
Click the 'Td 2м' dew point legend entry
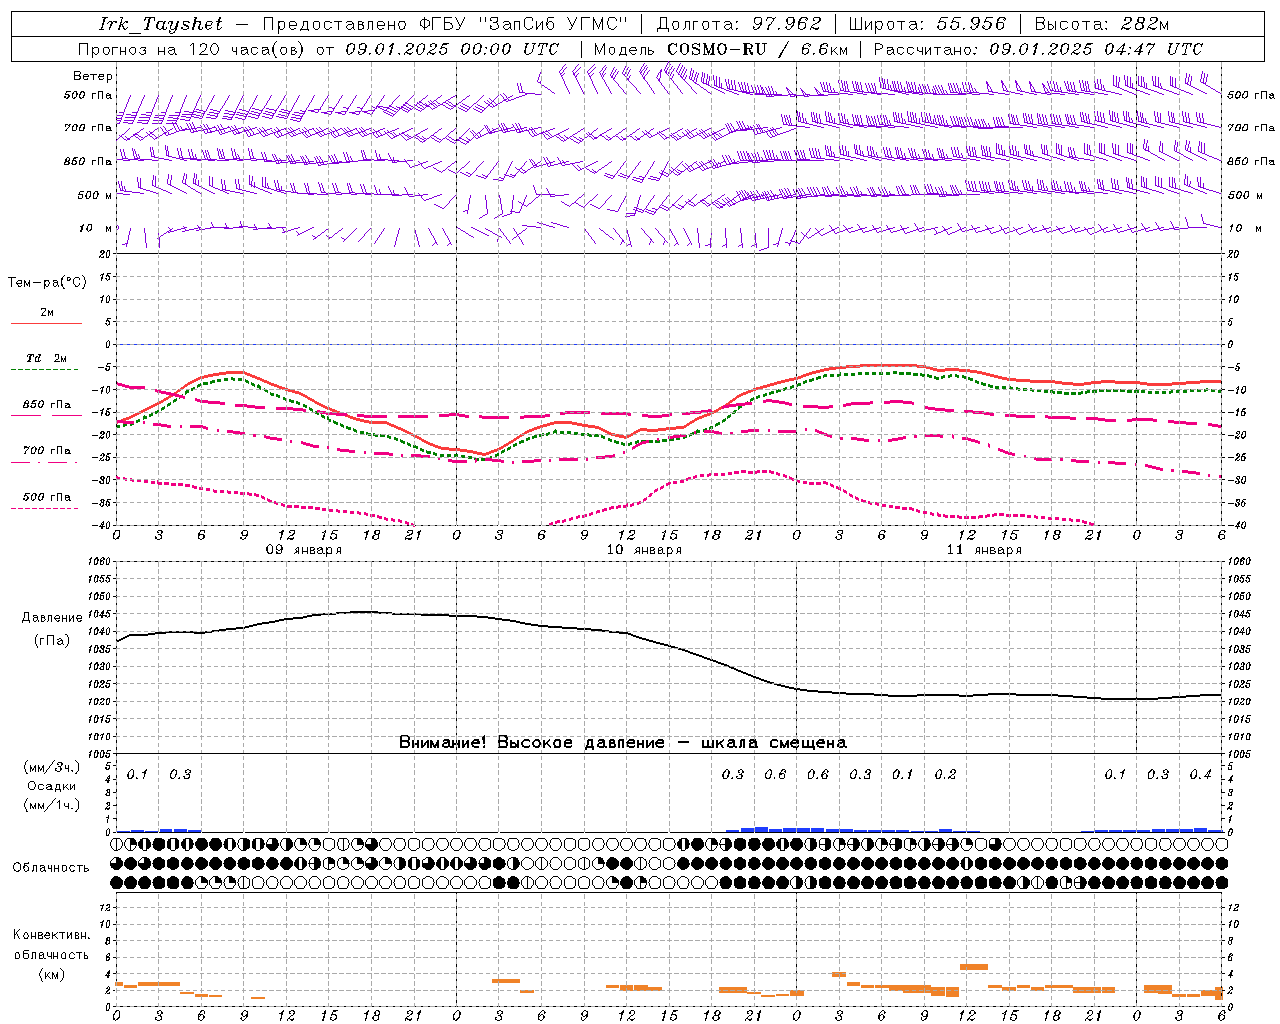click(x=47, y=358)
